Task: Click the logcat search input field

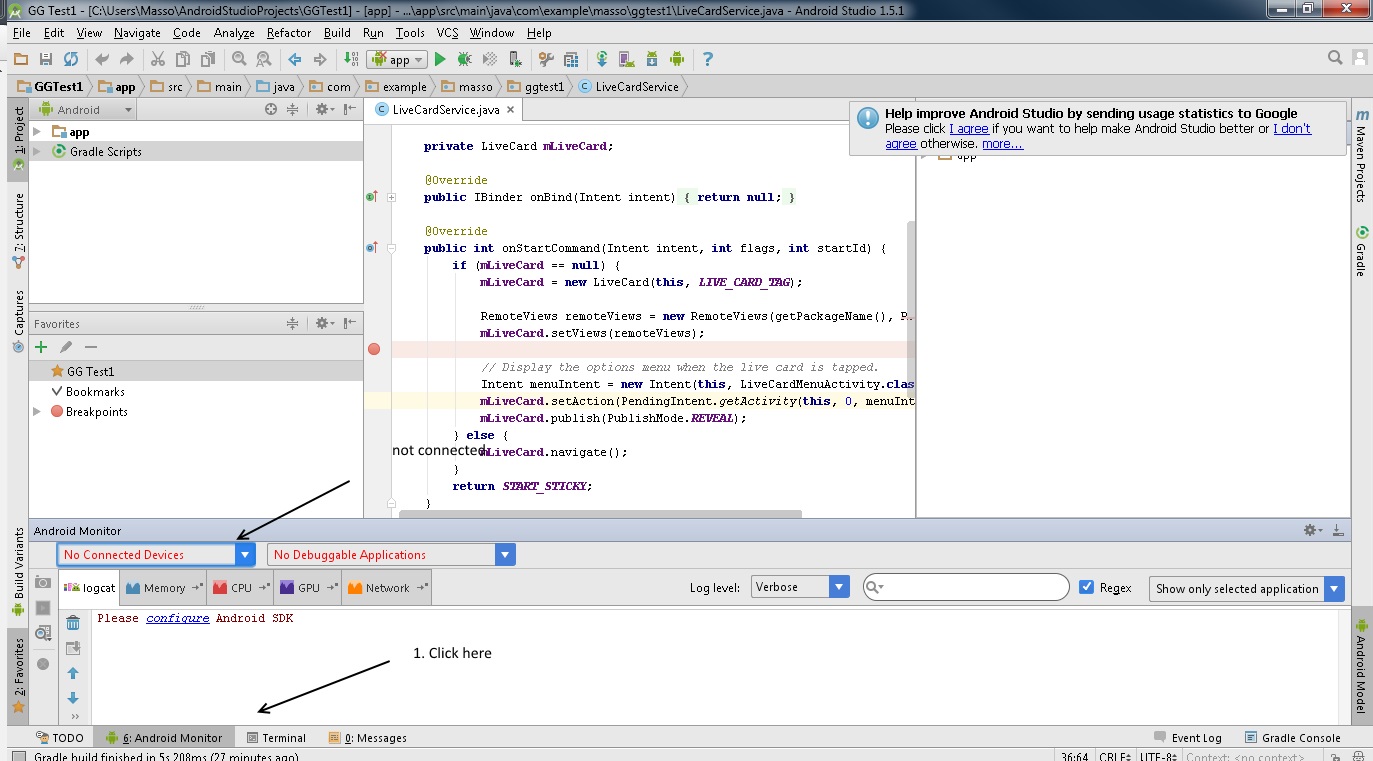Action: [966, 587]
